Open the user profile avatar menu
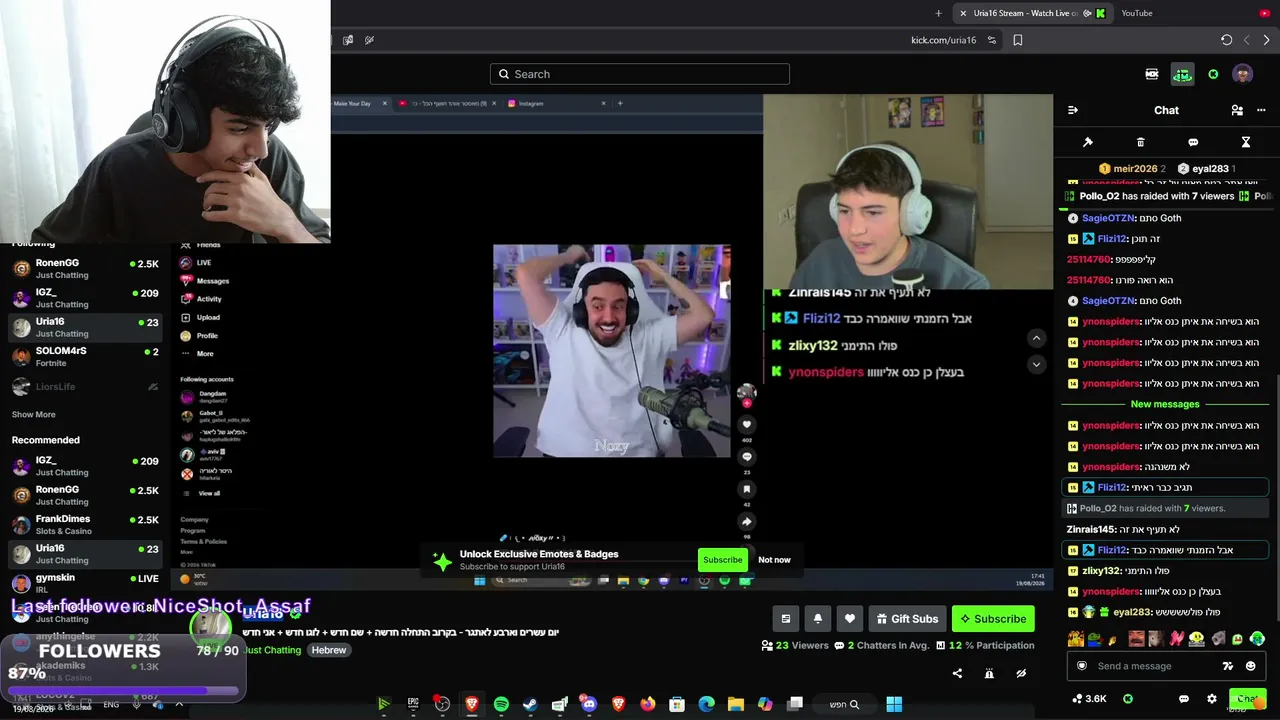Image resolution: width=1280 pixels, height=720 pixels. [1243, 74]
